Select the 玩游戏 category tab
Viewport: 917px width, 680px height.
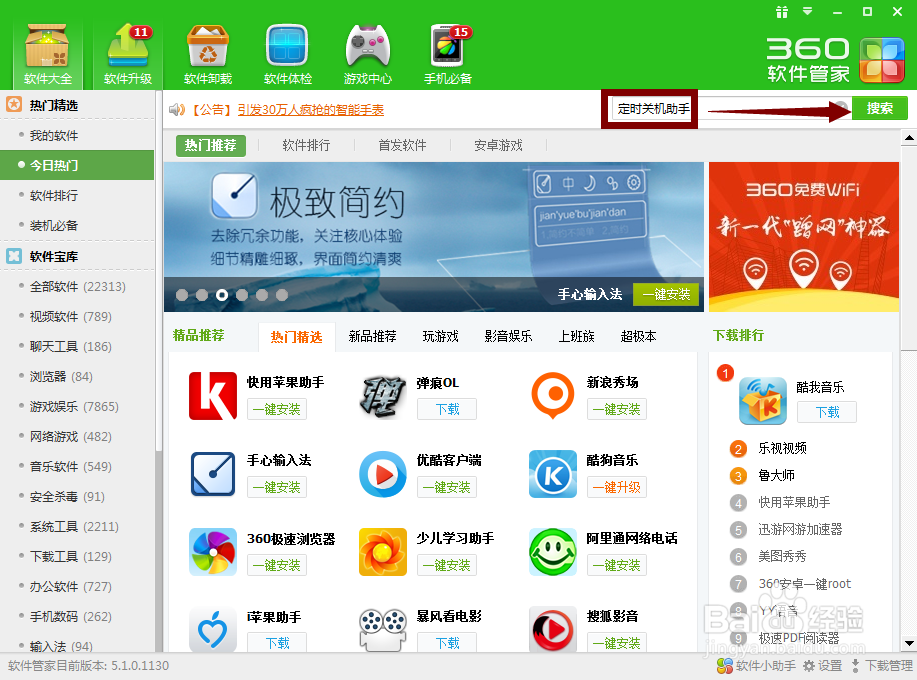point(440,336)
